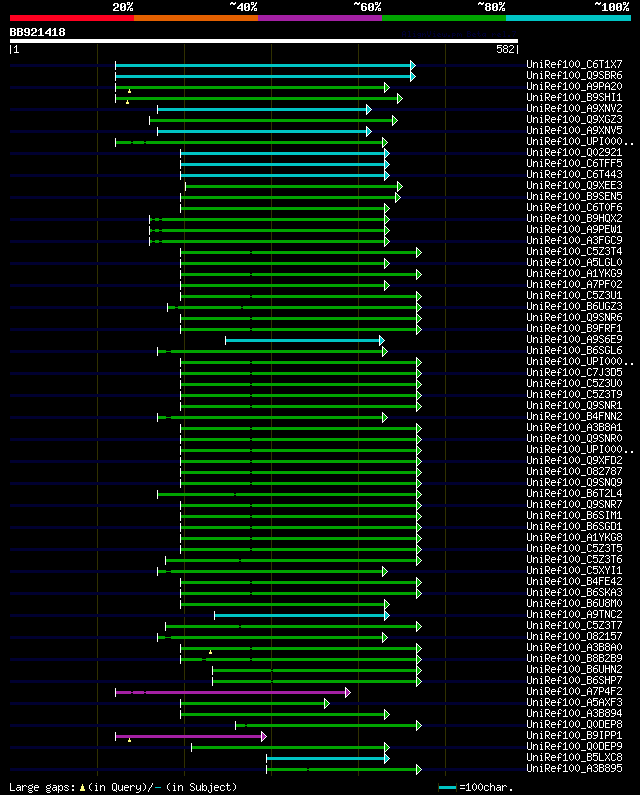Select the UniRef100_A3B8A0 label
Screen dimensions: 640x795
coord(574,647)
